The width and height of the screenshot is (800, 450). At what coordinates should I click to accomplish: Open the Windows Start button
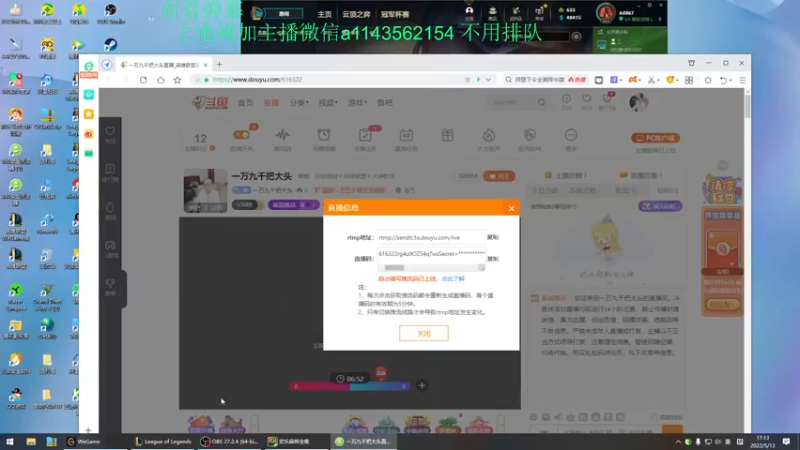tap(10, 442)
